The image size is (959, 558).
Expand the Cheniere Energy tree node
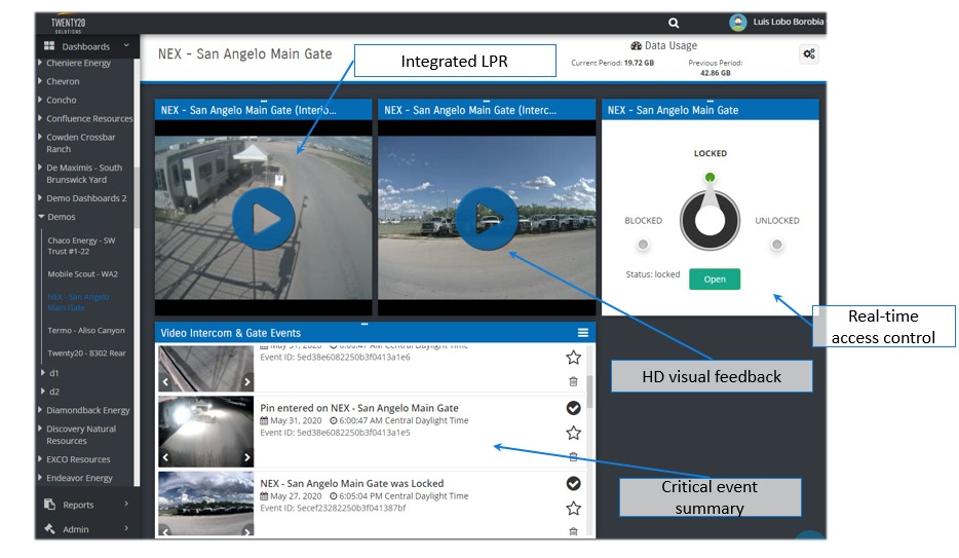coord(40,62)
